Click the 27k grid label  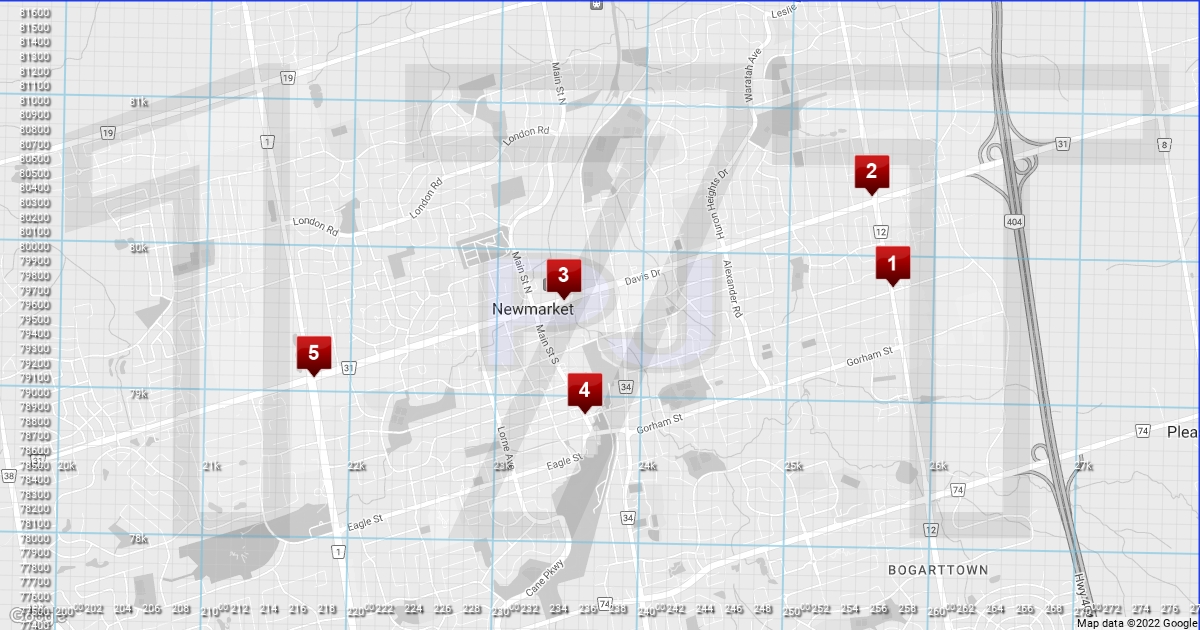click(1084, 466)
